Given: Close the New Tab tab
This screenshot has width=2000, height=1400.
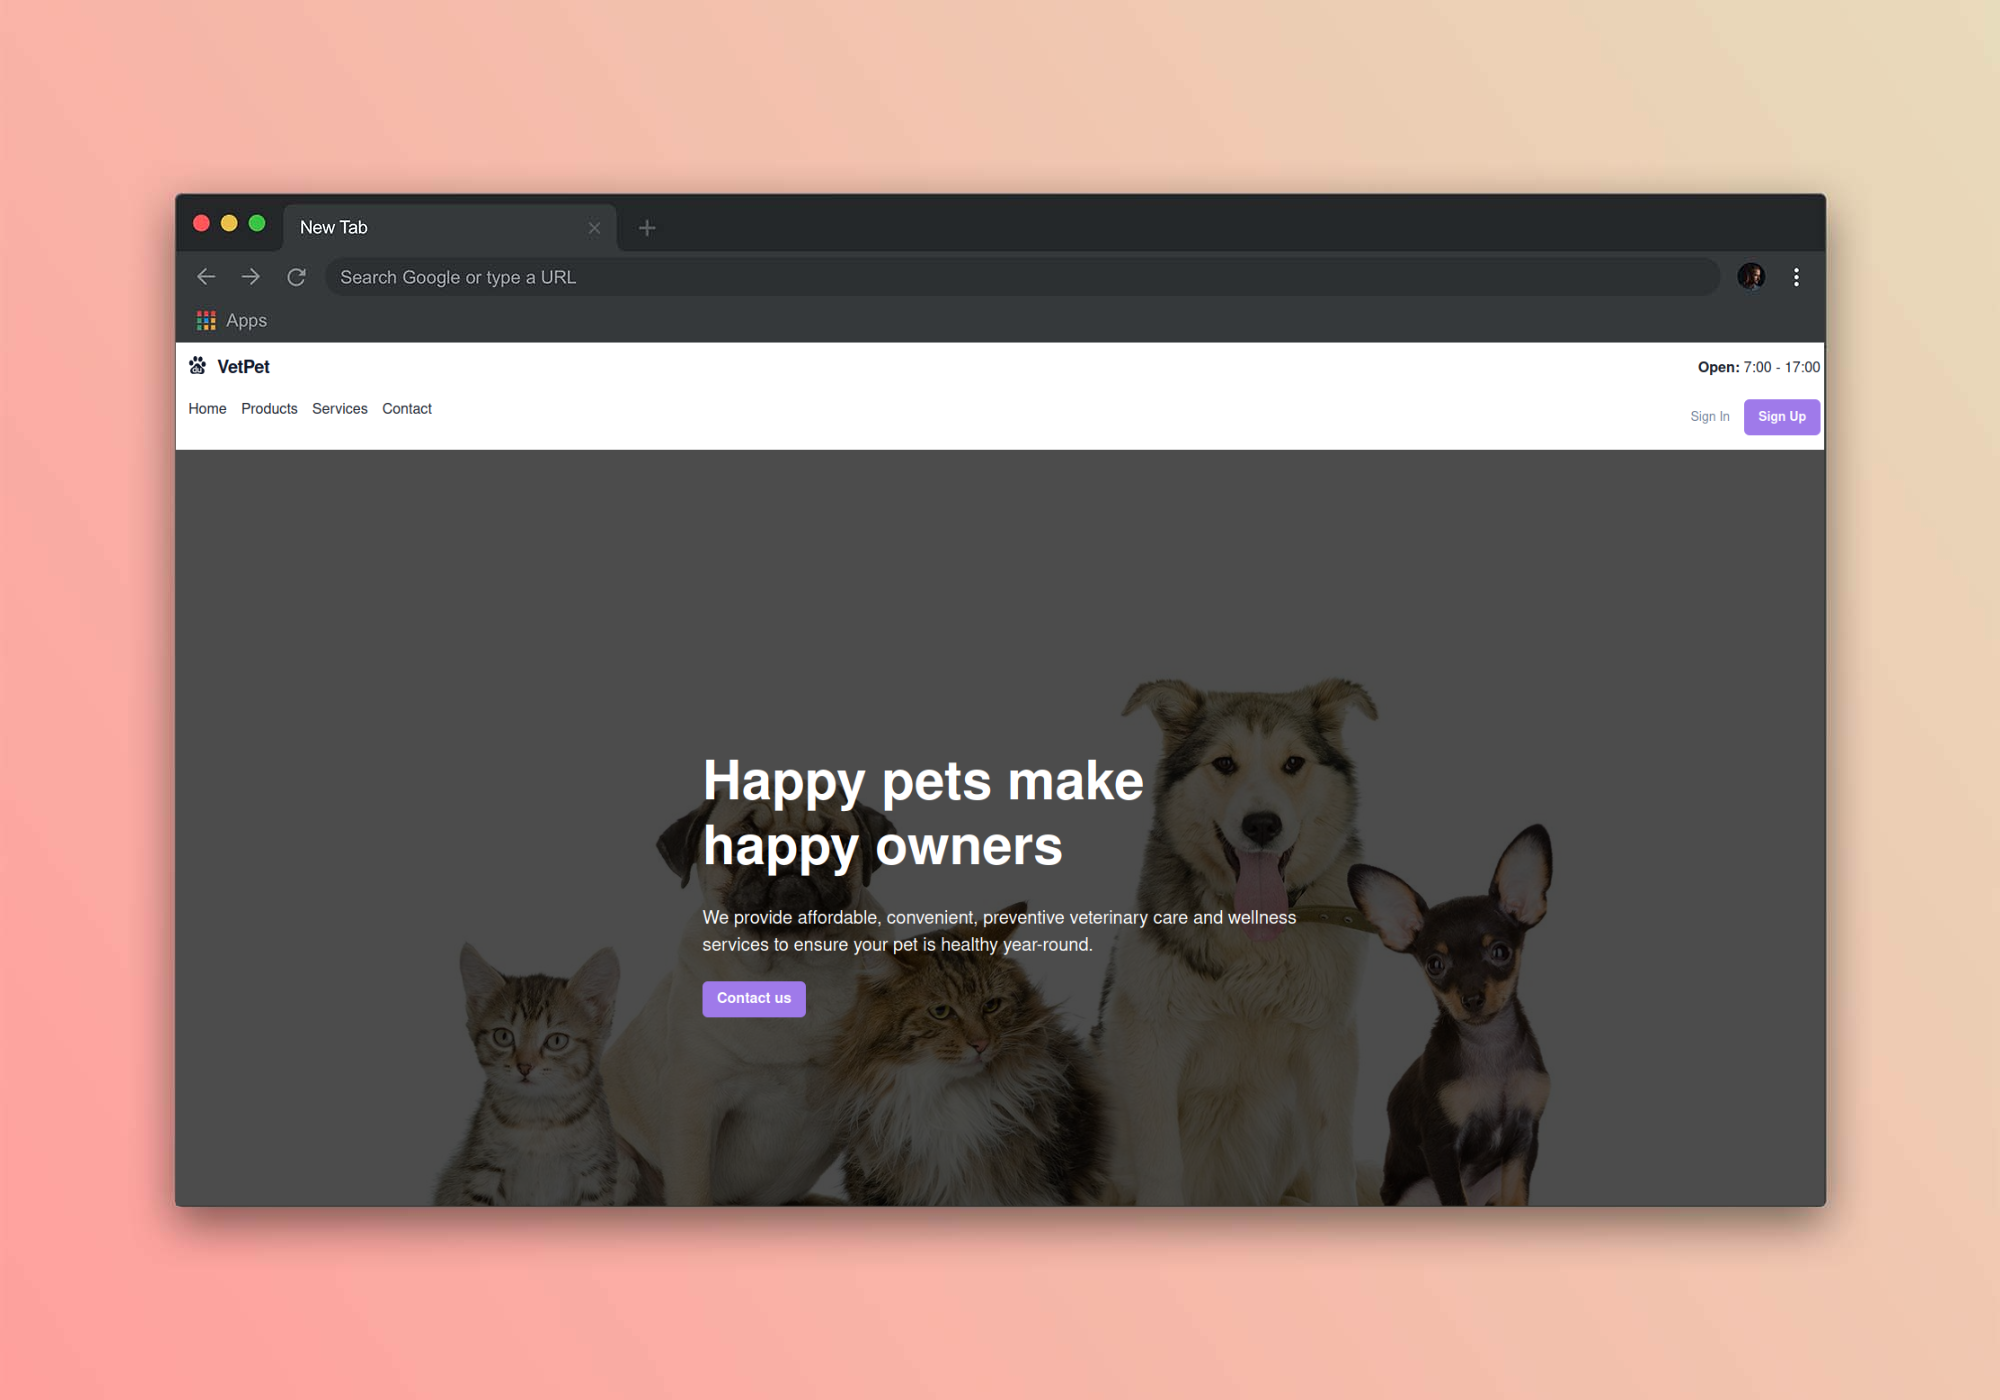Looking at the screenshot, I should coord(594,228).
